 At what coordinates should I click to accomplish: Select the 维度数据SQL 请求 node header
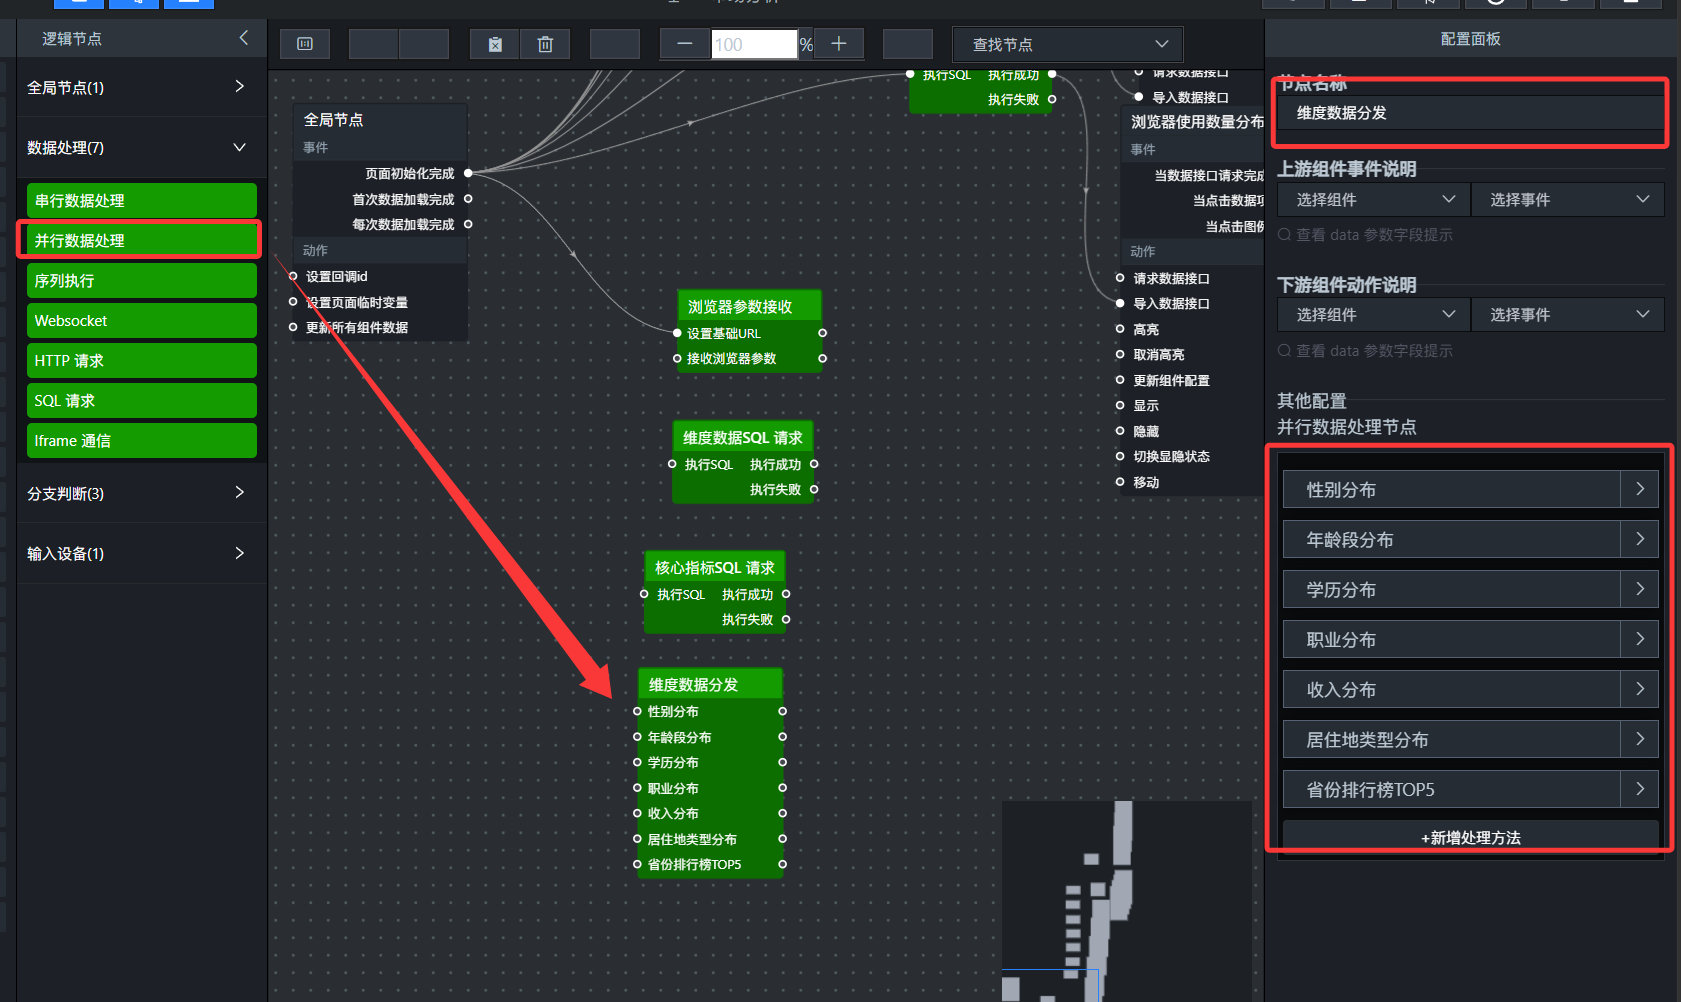(743, 437)
